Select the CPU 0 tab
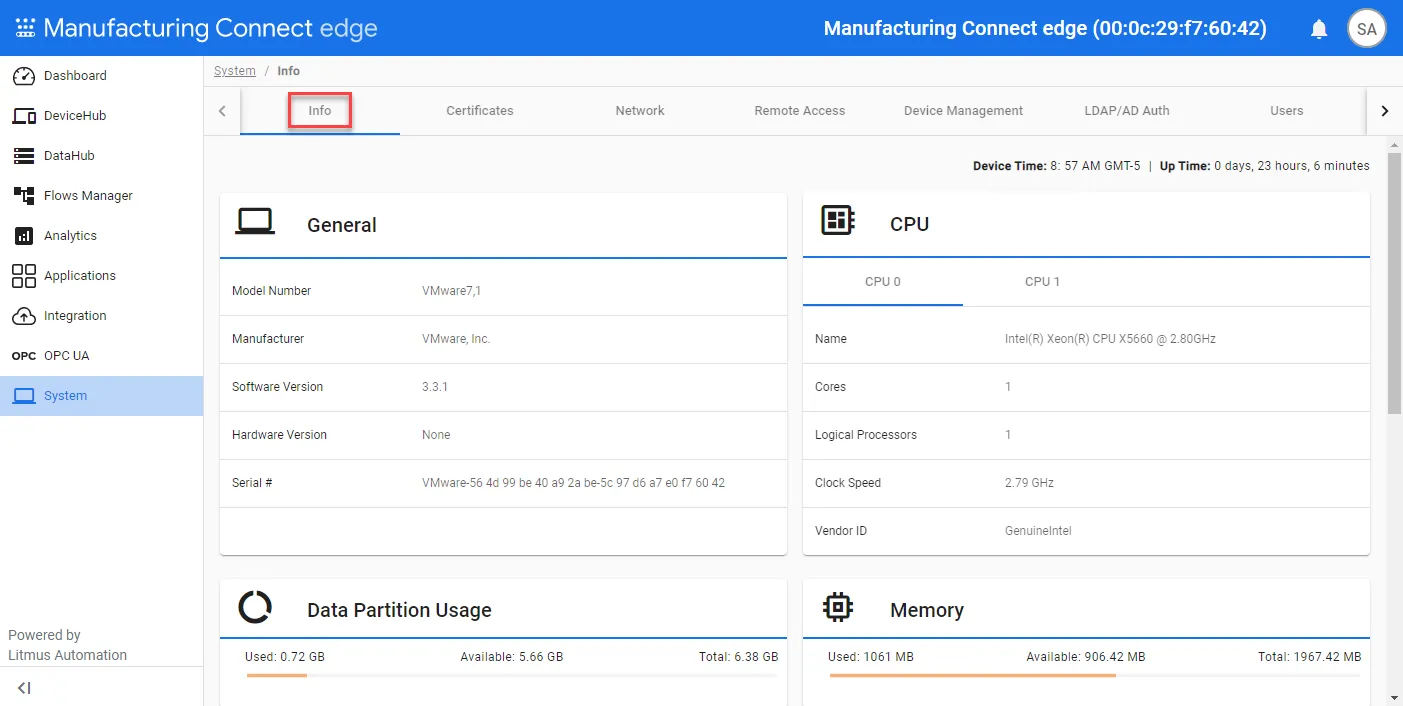The width and height of the screenshot is (1403, 706). coord(883,282)
